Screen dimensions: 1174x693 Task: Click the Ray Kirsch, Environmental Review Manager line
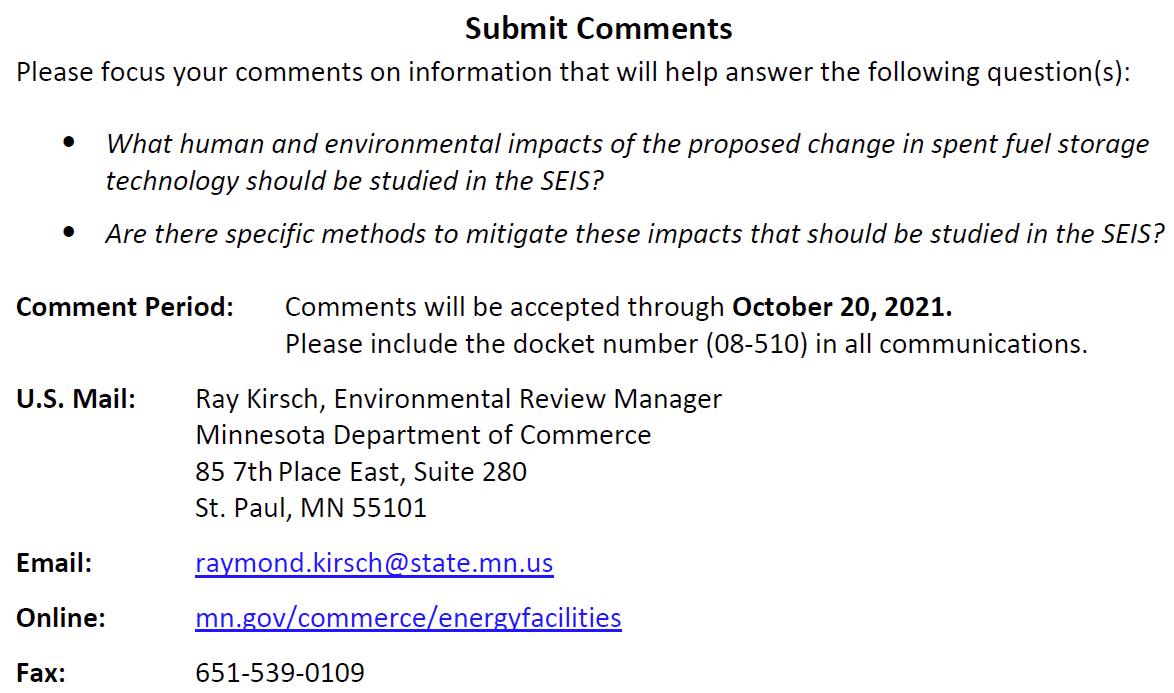pyautogui.click(x=458, y=399)
